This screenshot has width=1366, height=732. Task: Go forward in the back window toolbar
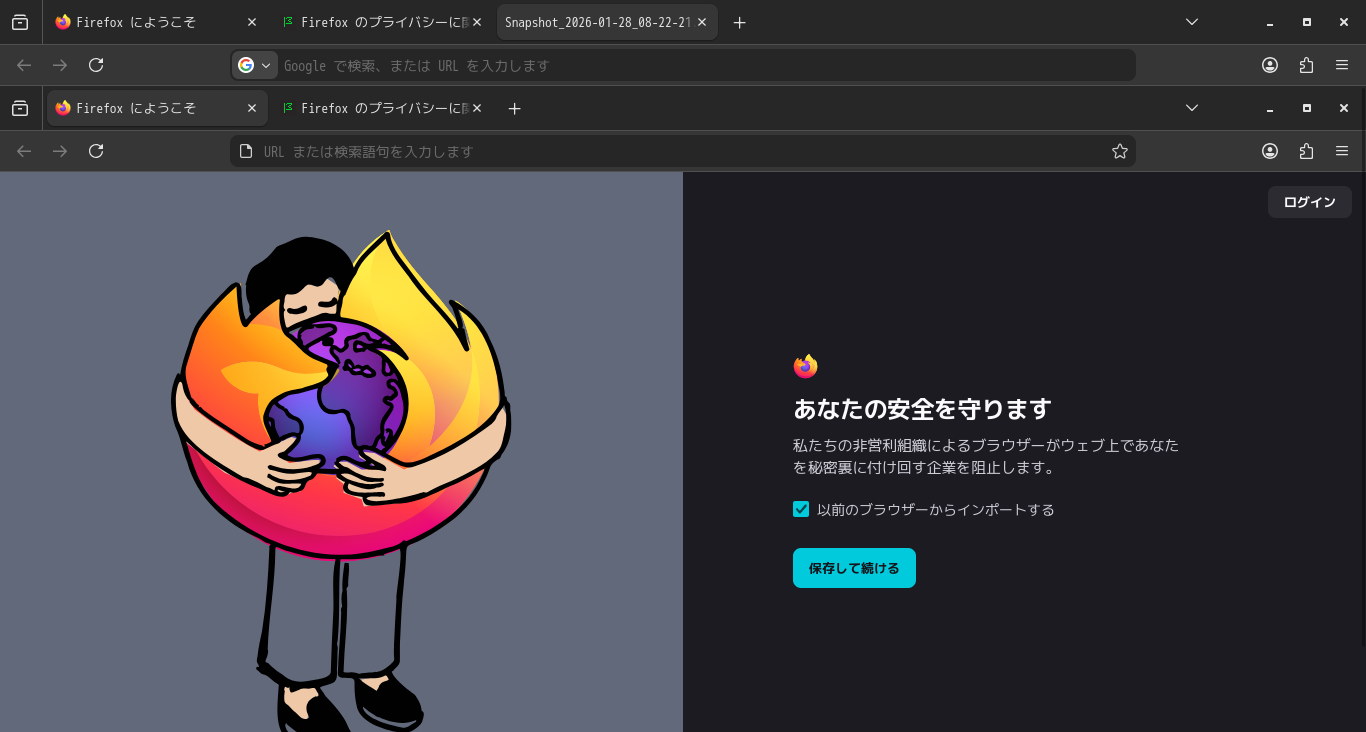pos(60,65)
